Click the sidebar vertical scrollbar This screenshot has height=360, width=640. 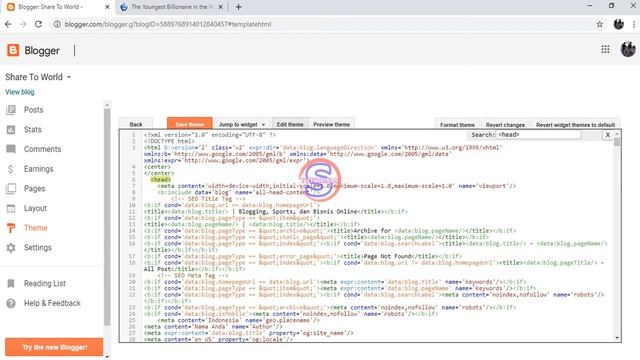[107, 216]
